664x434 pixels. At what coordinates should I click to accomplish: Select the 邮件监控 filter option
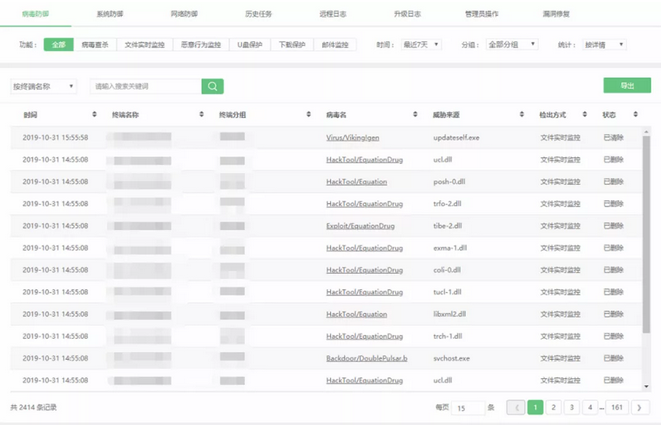(341, 45)
